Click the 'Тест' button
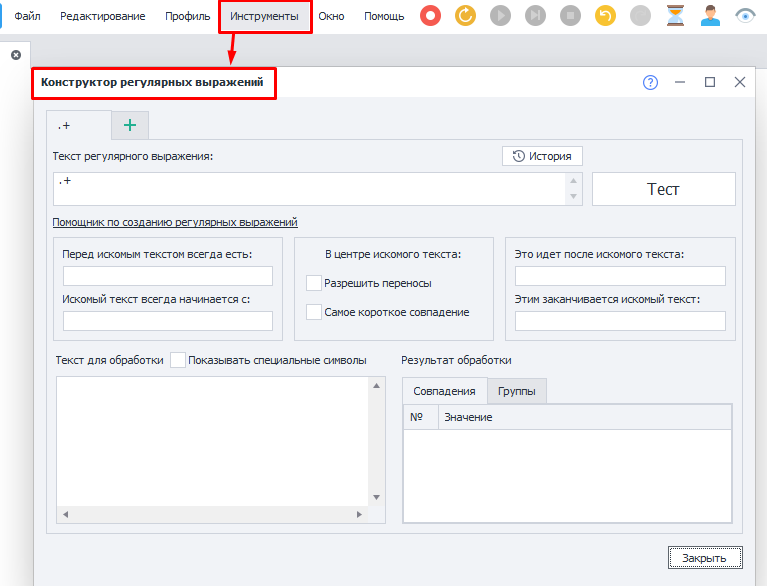 pos(663,189)
